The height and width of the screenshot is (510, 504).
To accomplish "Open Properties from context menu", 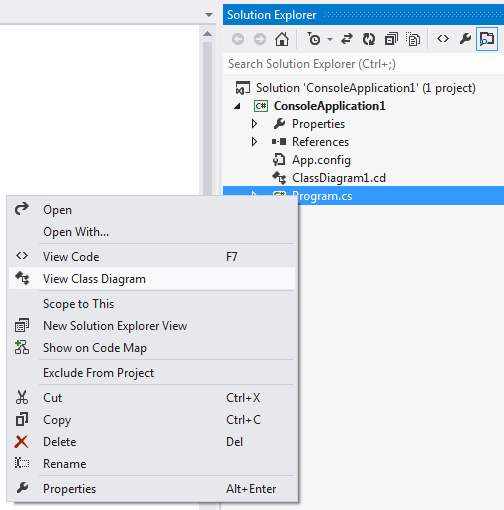I will 152,489.
